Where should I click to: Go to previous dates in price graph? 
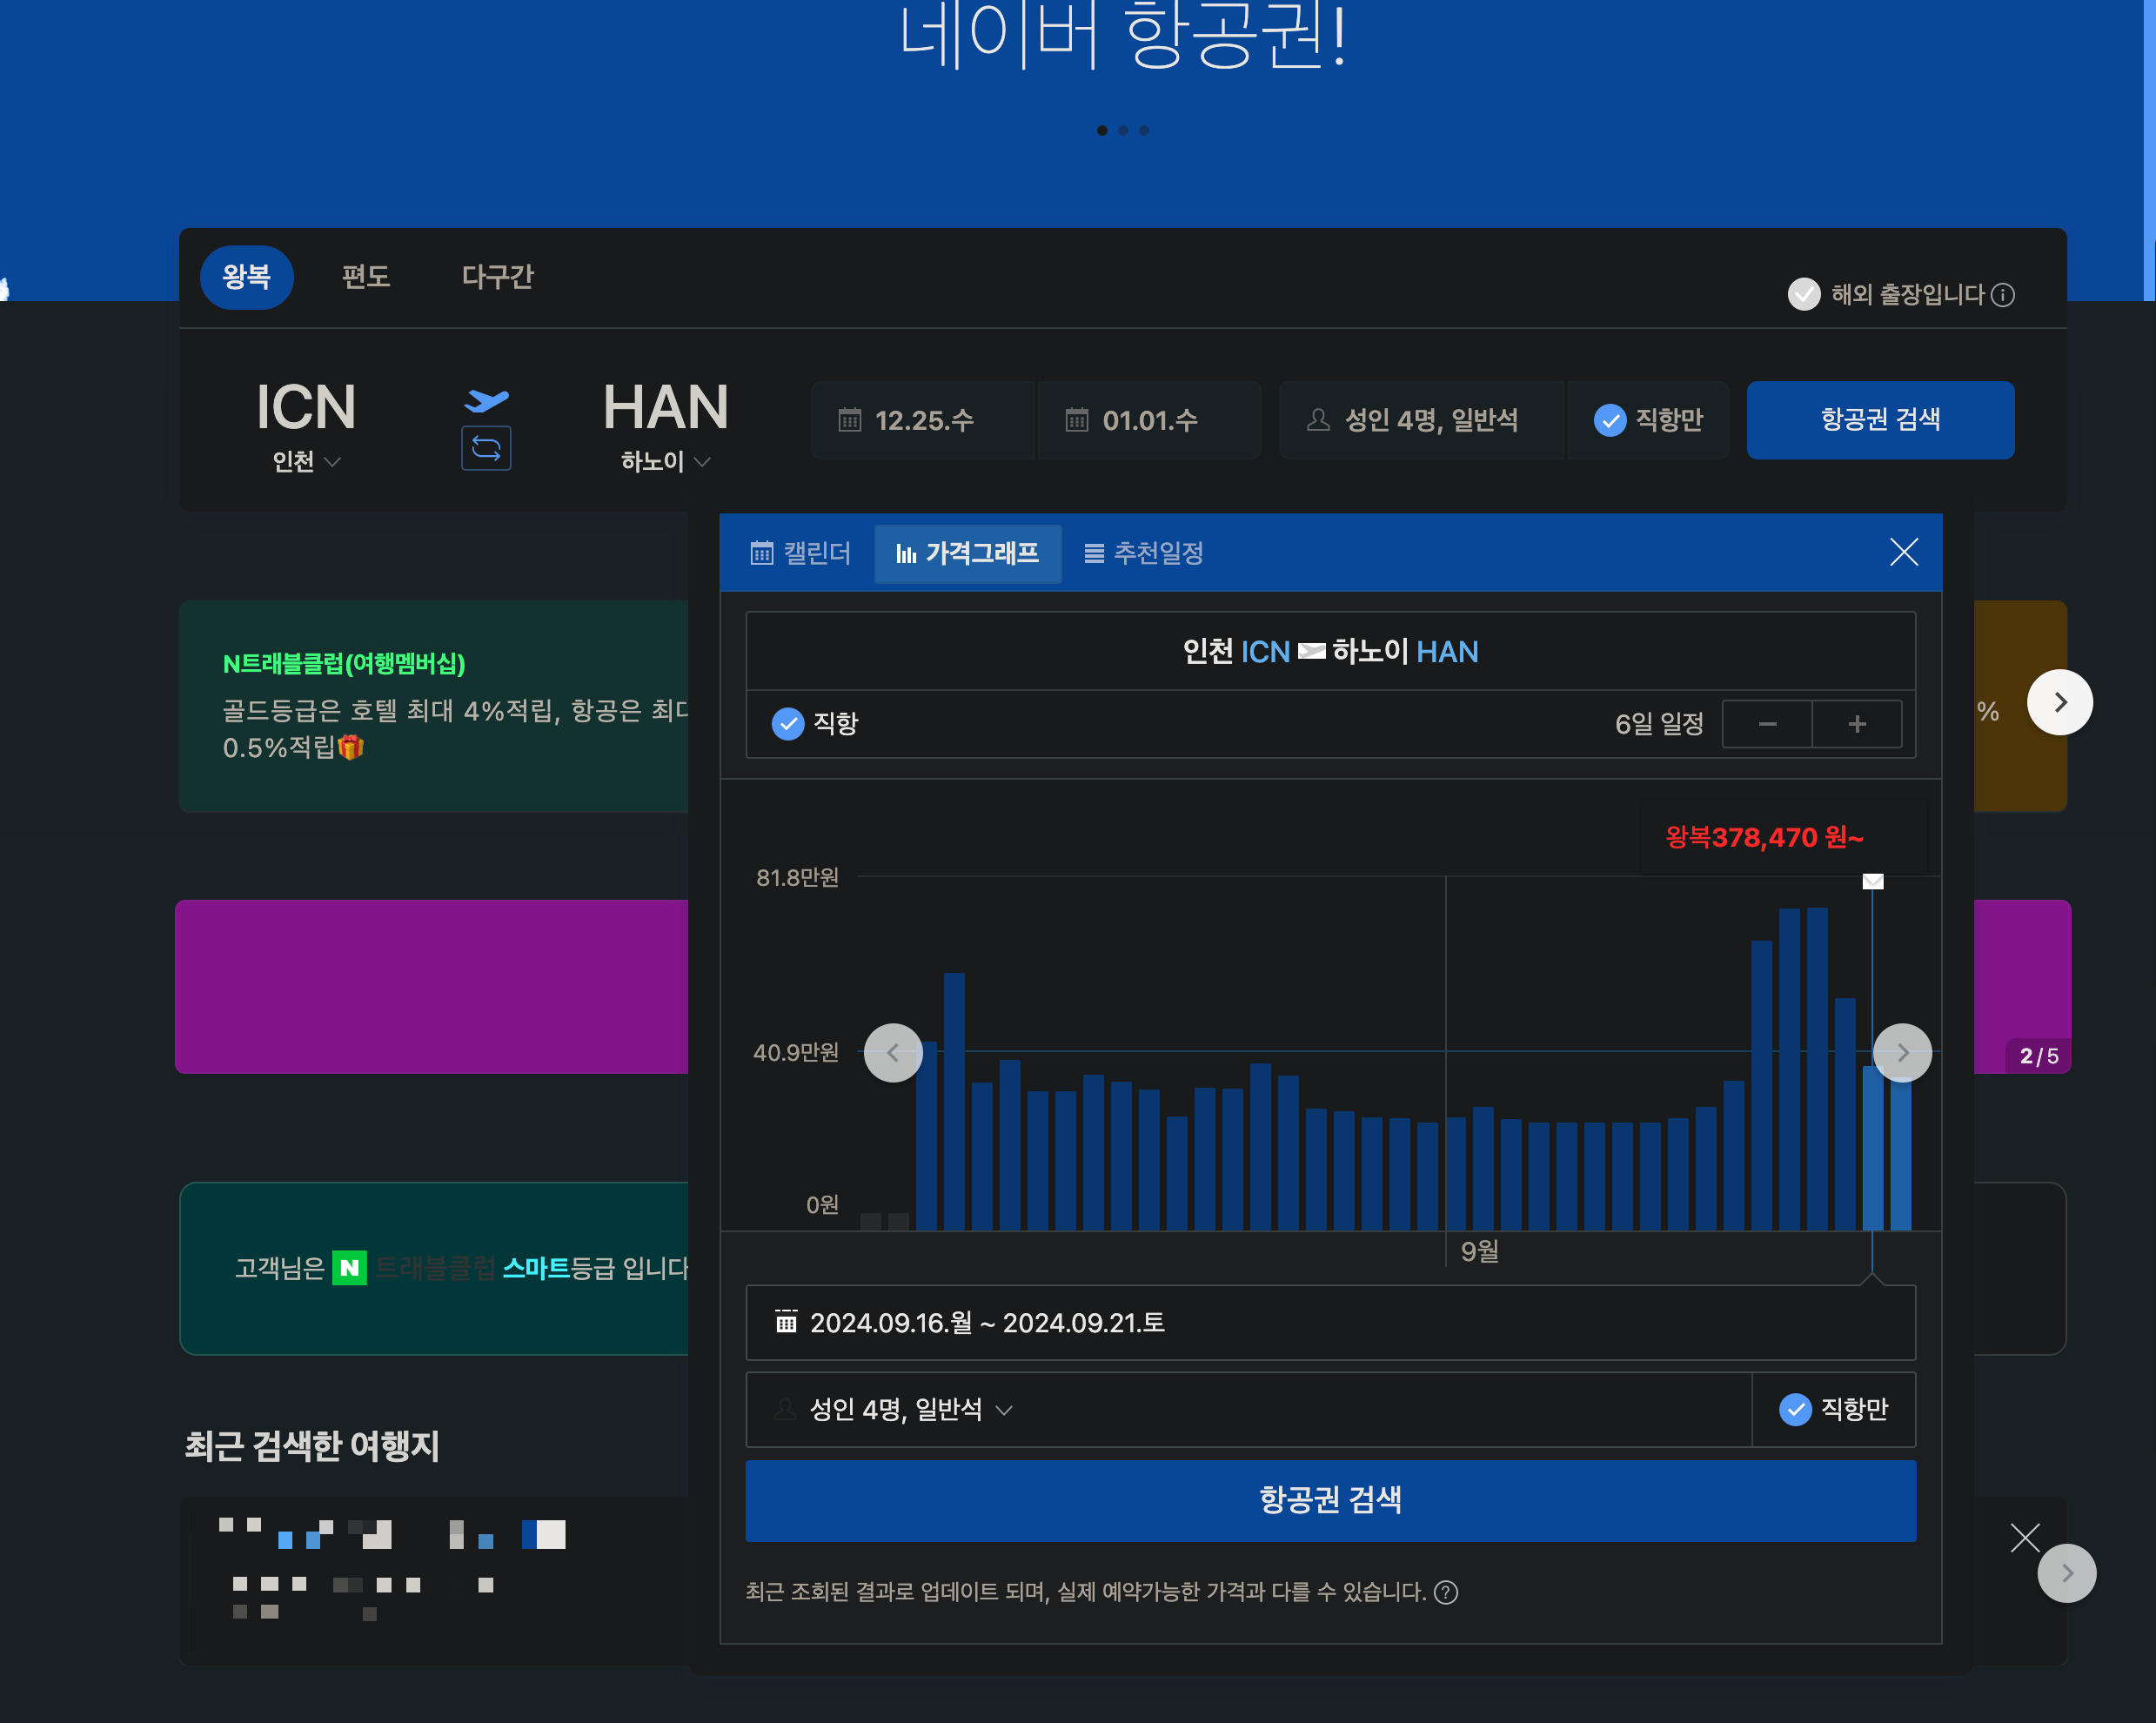[893, 1052]
